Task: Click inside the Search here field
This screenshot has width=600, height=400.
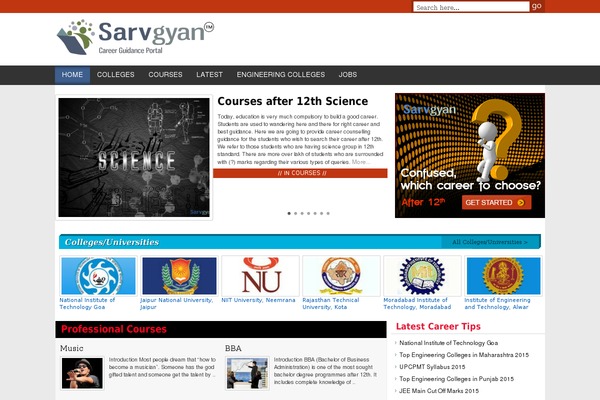Action: click(471, 7)
